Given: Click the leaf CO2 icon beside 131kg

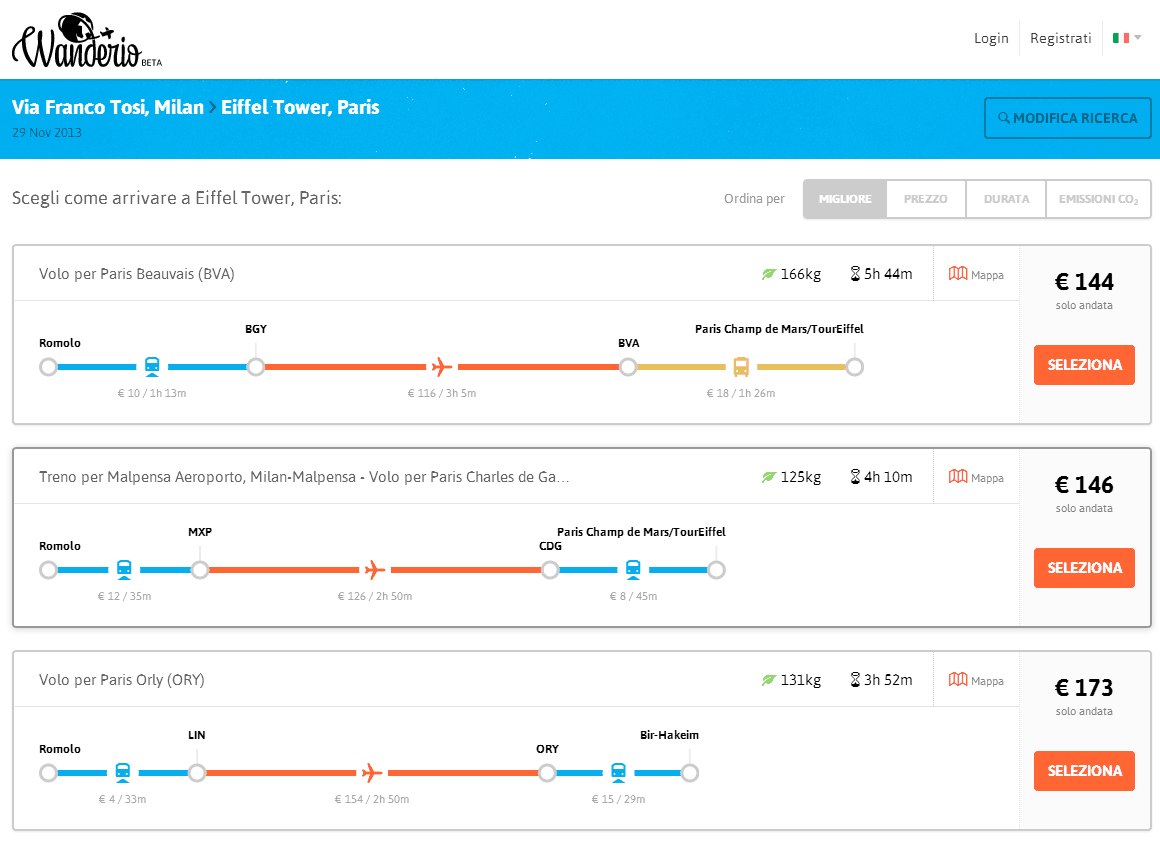Looking at the screenshot, I should click(769, 680).
